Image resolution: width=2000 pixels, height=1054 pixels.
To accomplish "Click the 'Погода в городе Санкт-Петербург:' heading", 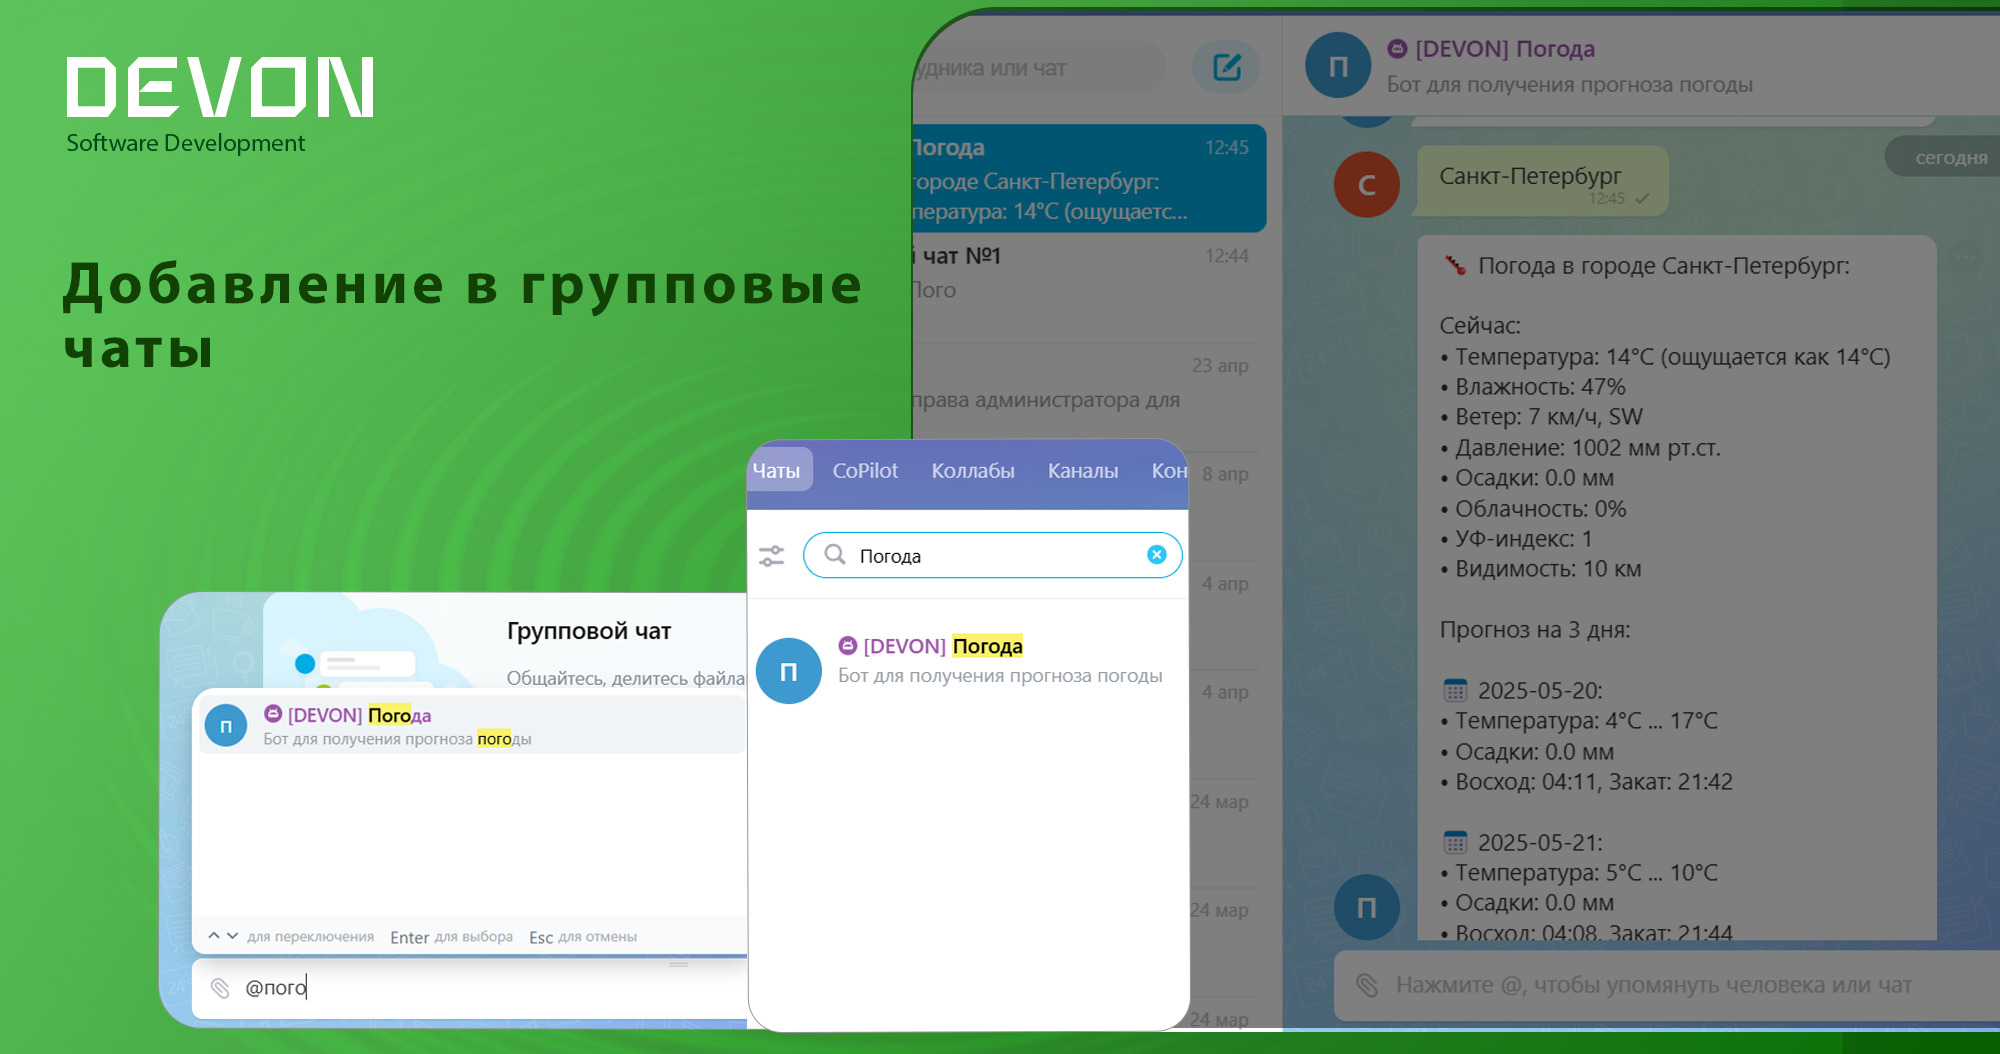I will 1664,266.
